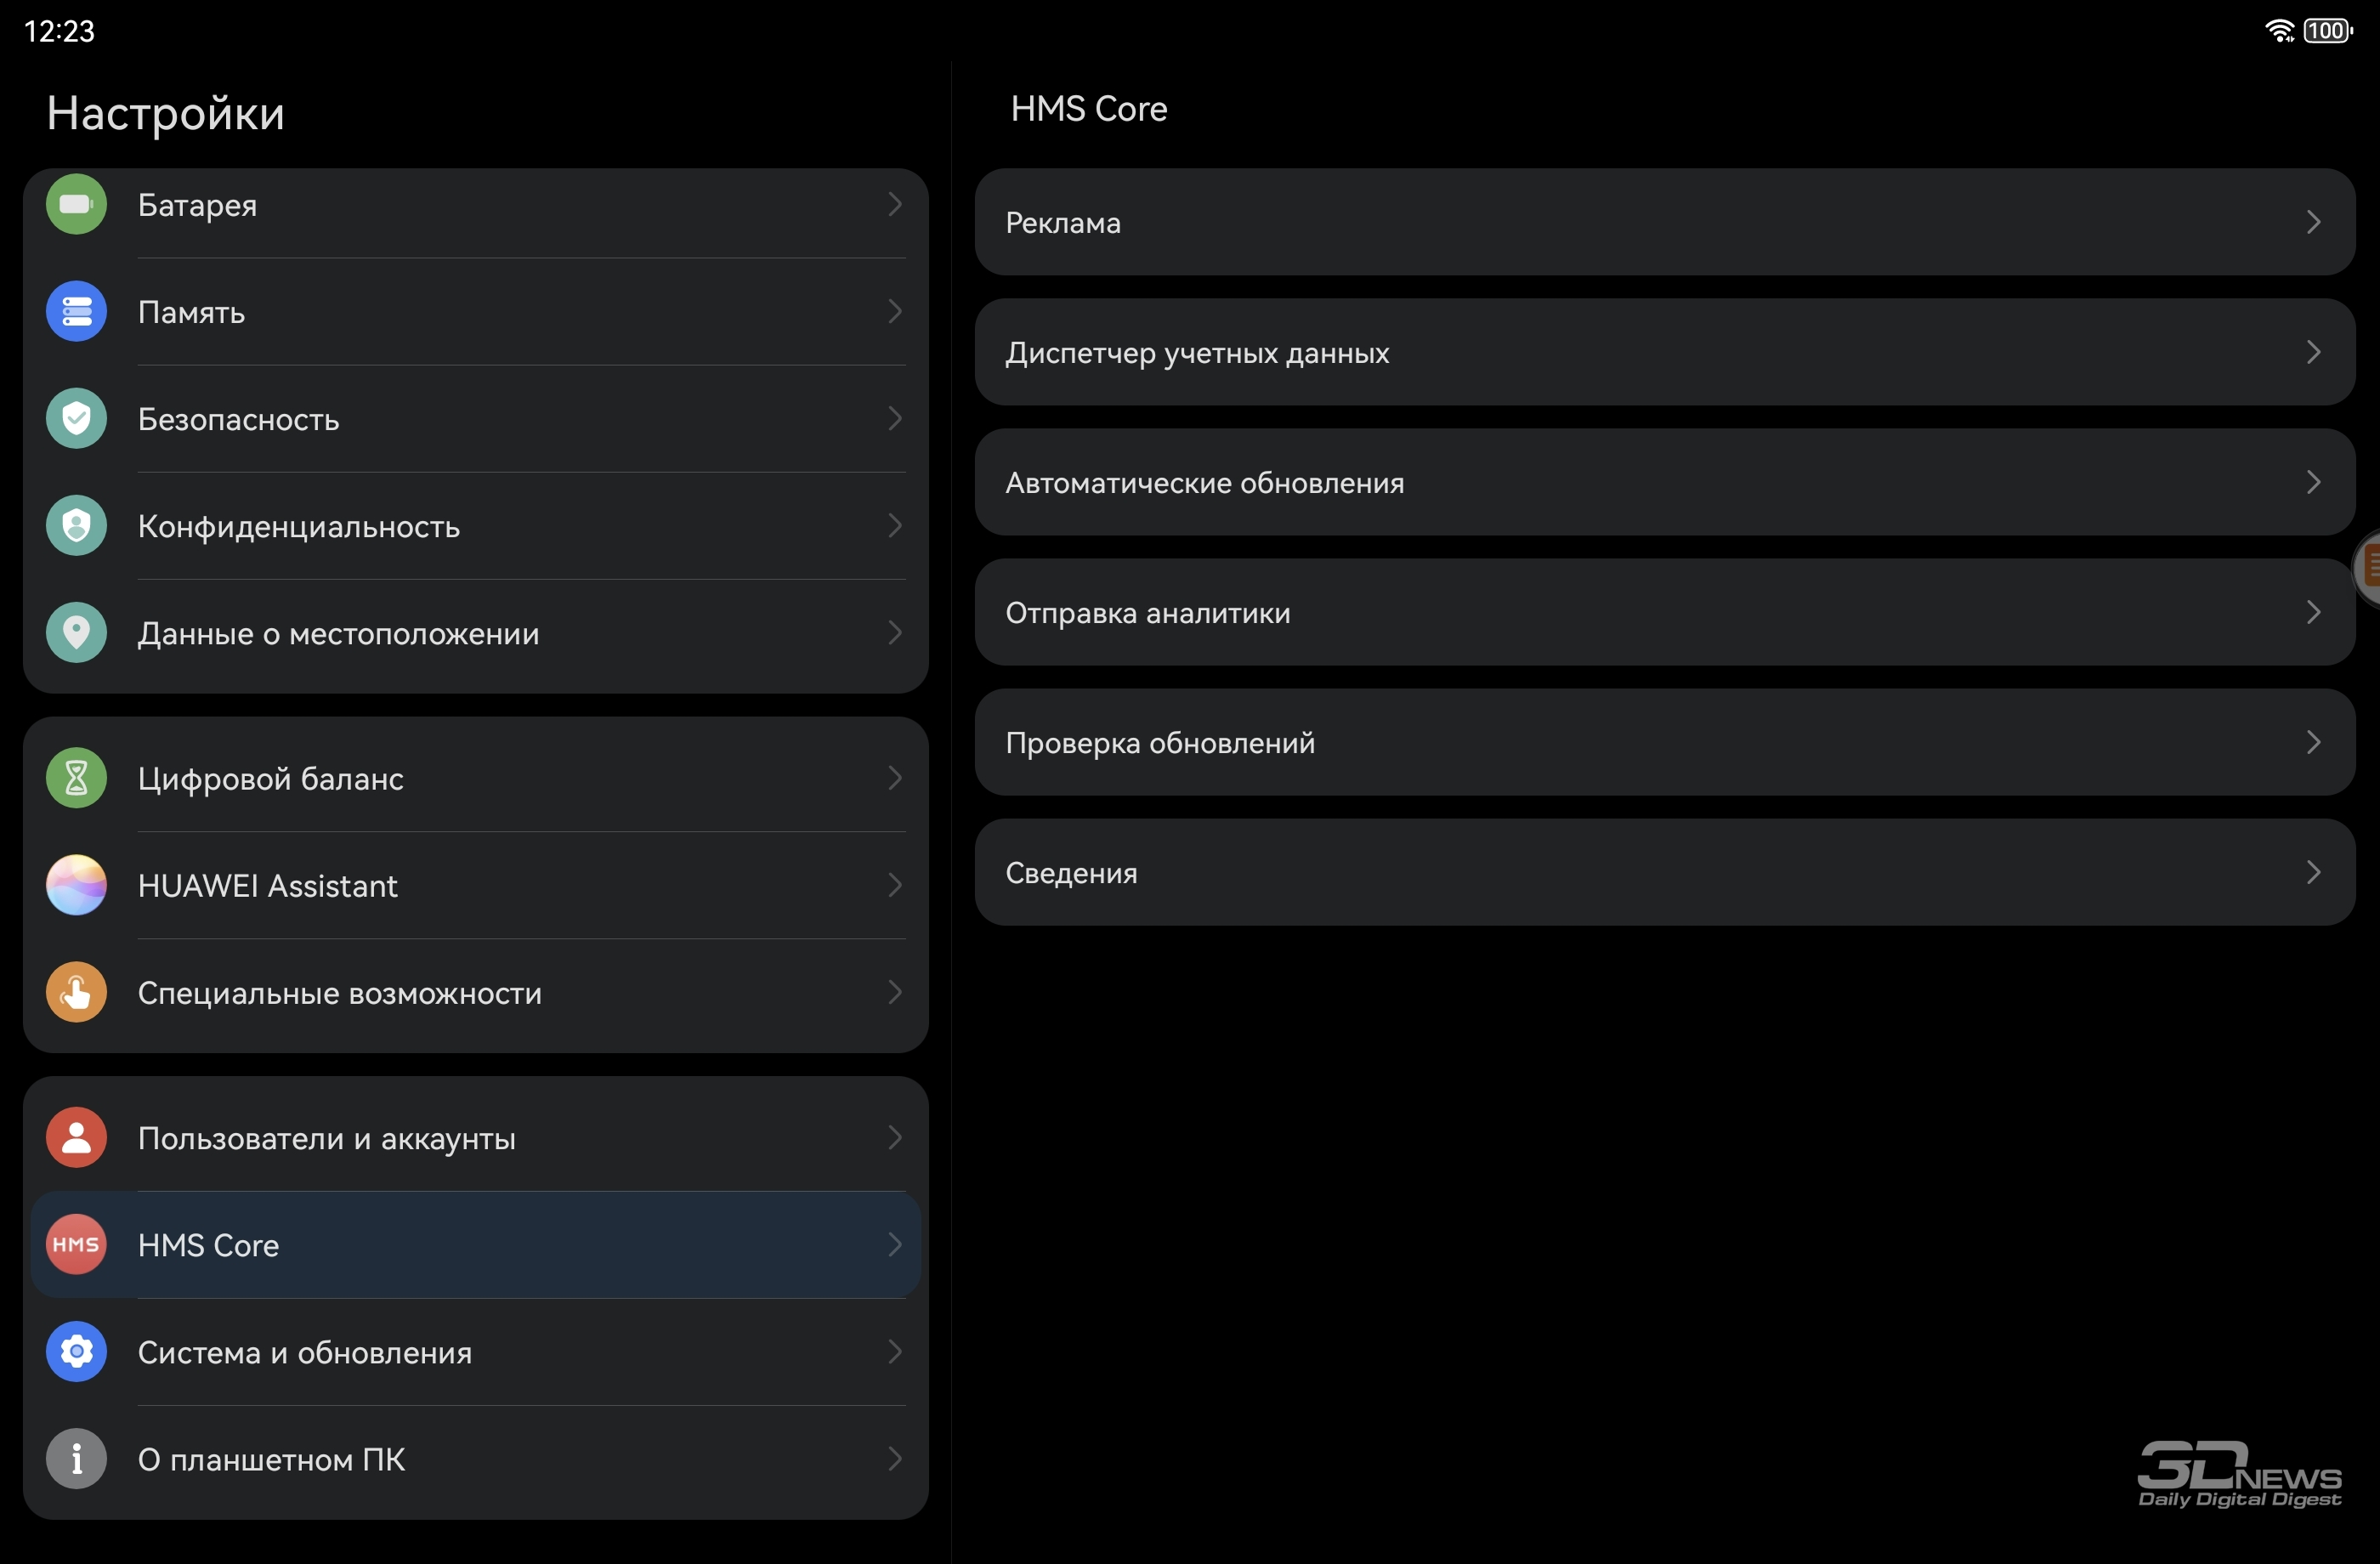Screen dimensions: 2380x1564
Task: Tap the Конфиденциальность privacy icon
Action: [x=76, y=526]
